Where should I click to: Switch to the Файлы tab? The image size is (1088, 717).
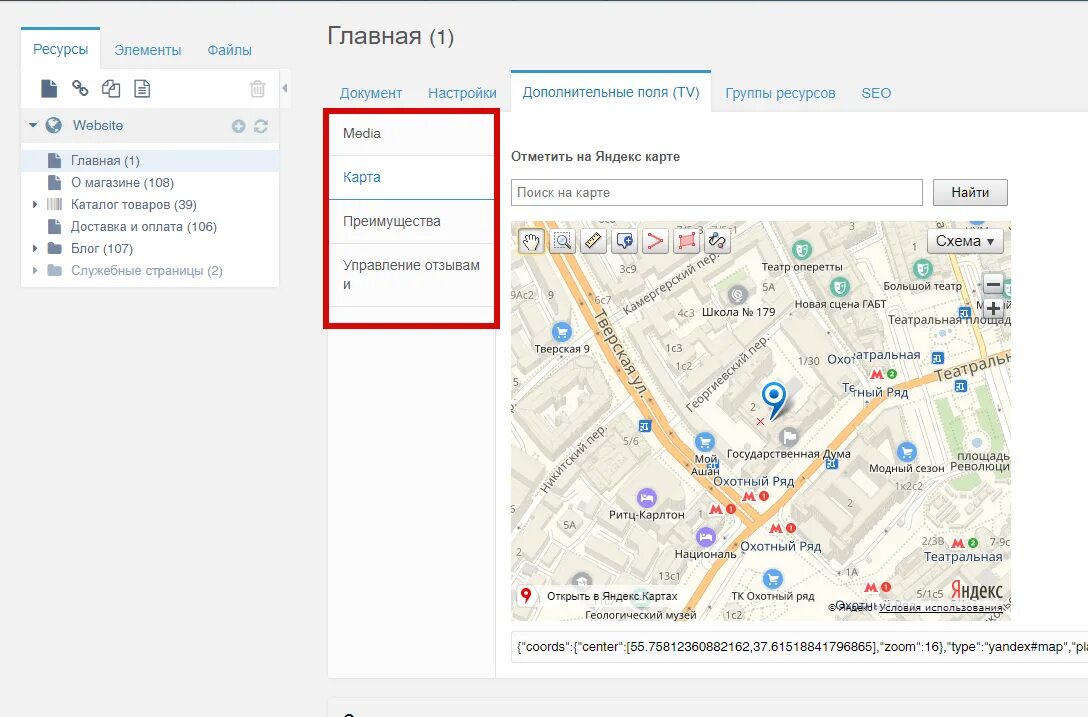point(229,48)
